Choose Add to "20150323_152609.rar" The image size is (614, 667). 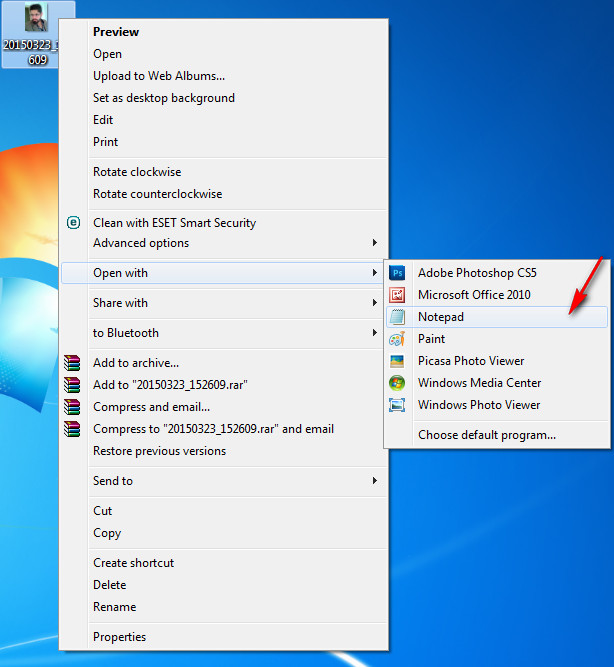(223, 385)
